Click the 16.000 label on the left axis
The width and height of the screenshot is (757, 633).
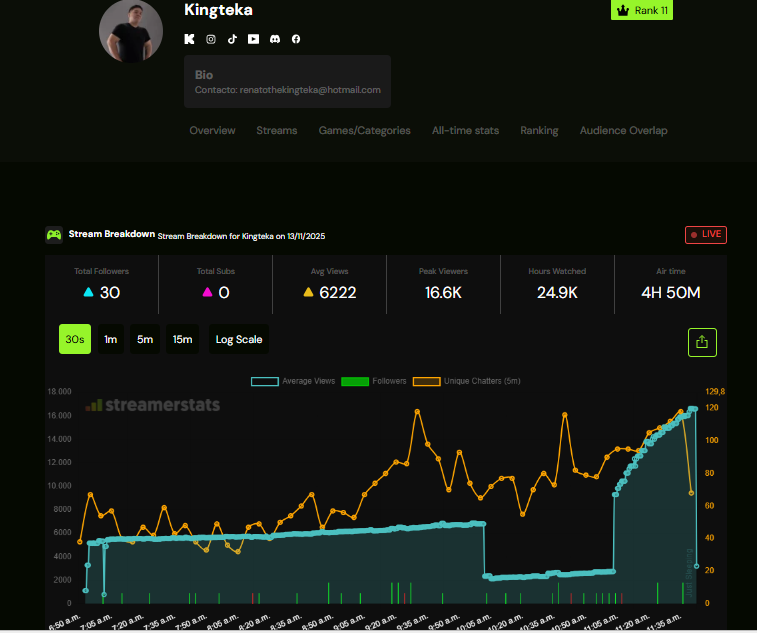(x=59, y=415)
